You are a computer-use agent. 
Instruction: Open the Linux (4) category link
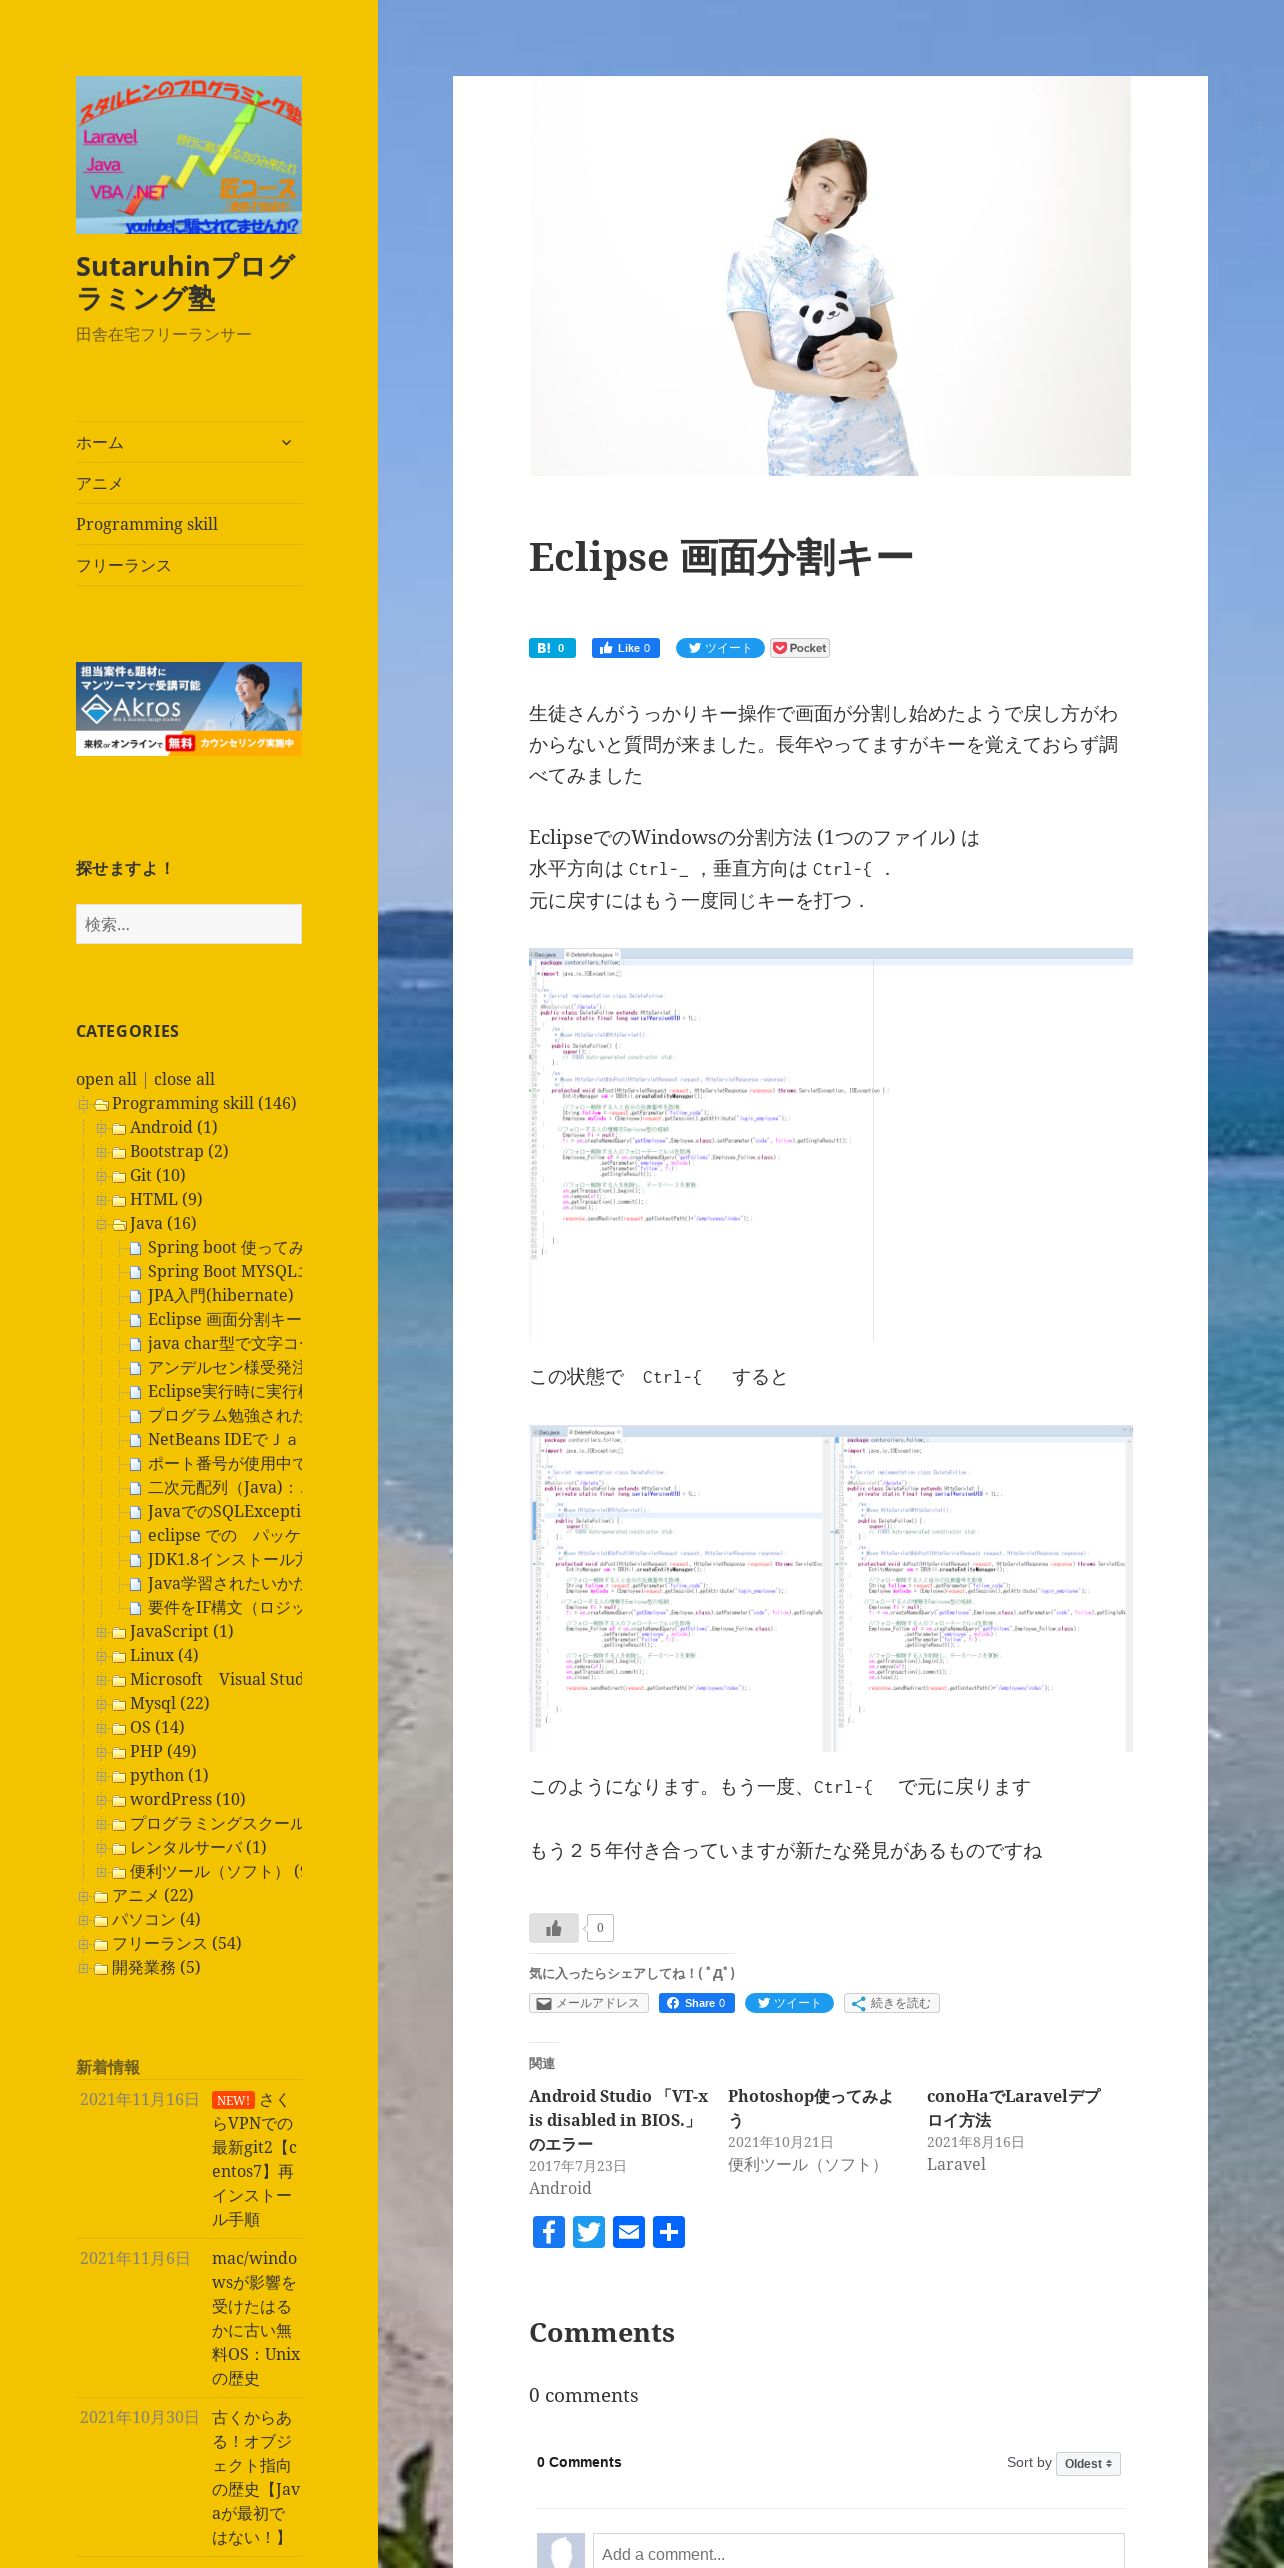coord(164,1655)
